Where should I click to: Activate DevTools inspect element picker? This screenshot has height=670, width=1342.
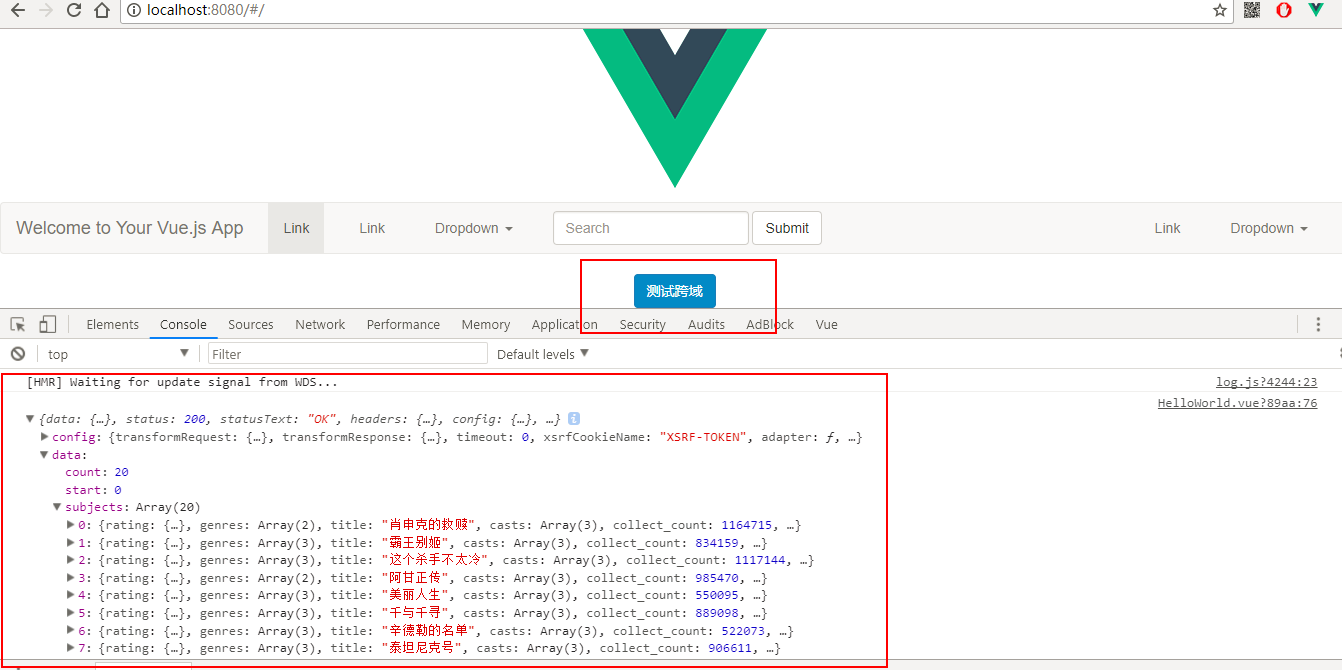(x=18, y=324)
